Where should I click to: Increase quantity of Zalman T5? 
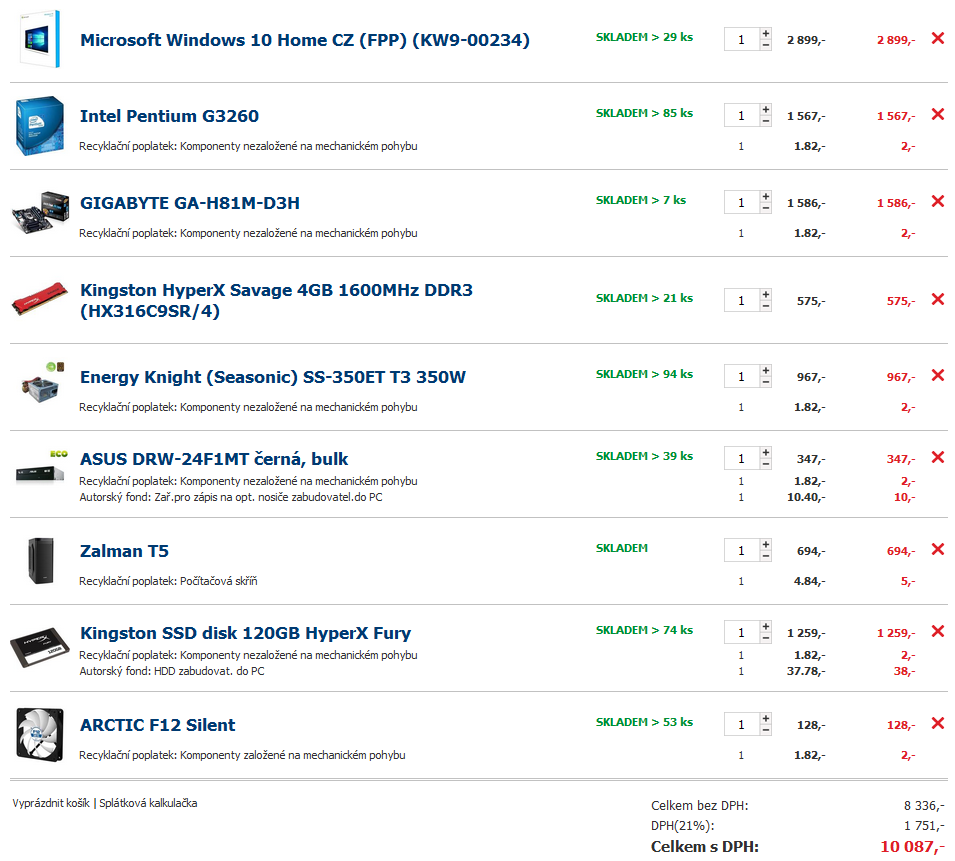pos(766,545)
